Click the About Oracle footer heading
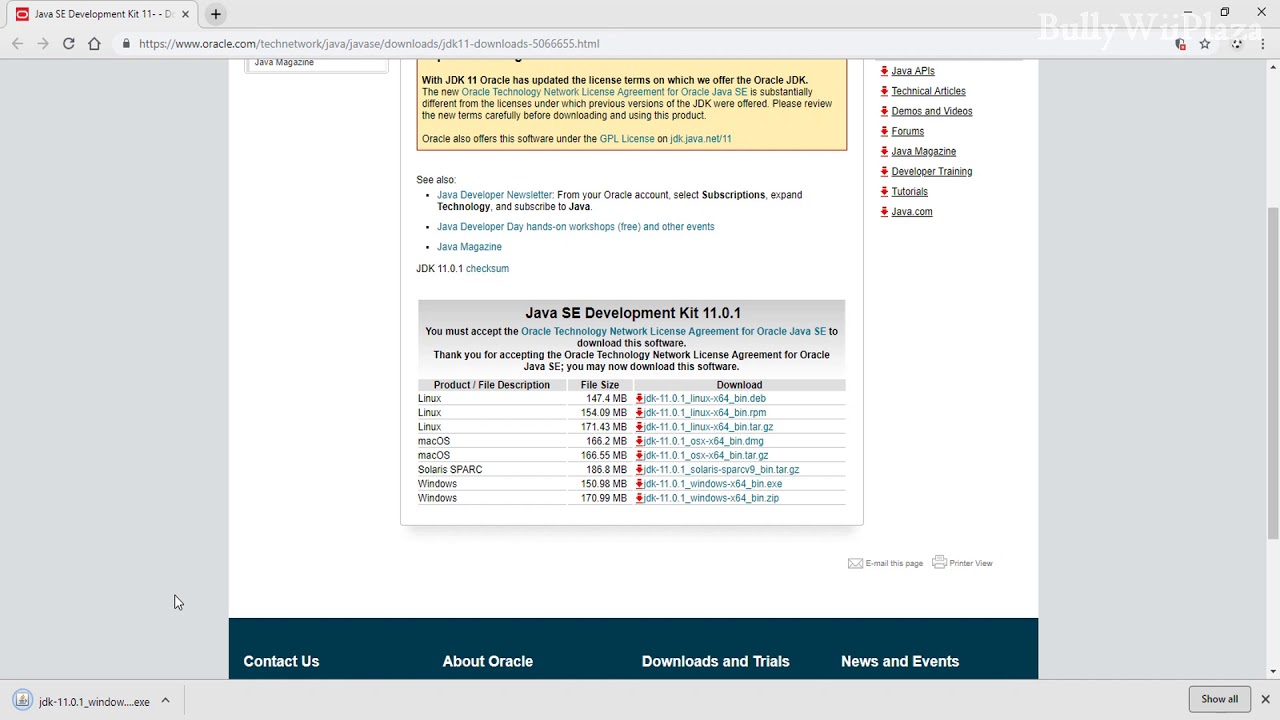The width and height of the screenshot is (1280, 720). tap(487, 661)
